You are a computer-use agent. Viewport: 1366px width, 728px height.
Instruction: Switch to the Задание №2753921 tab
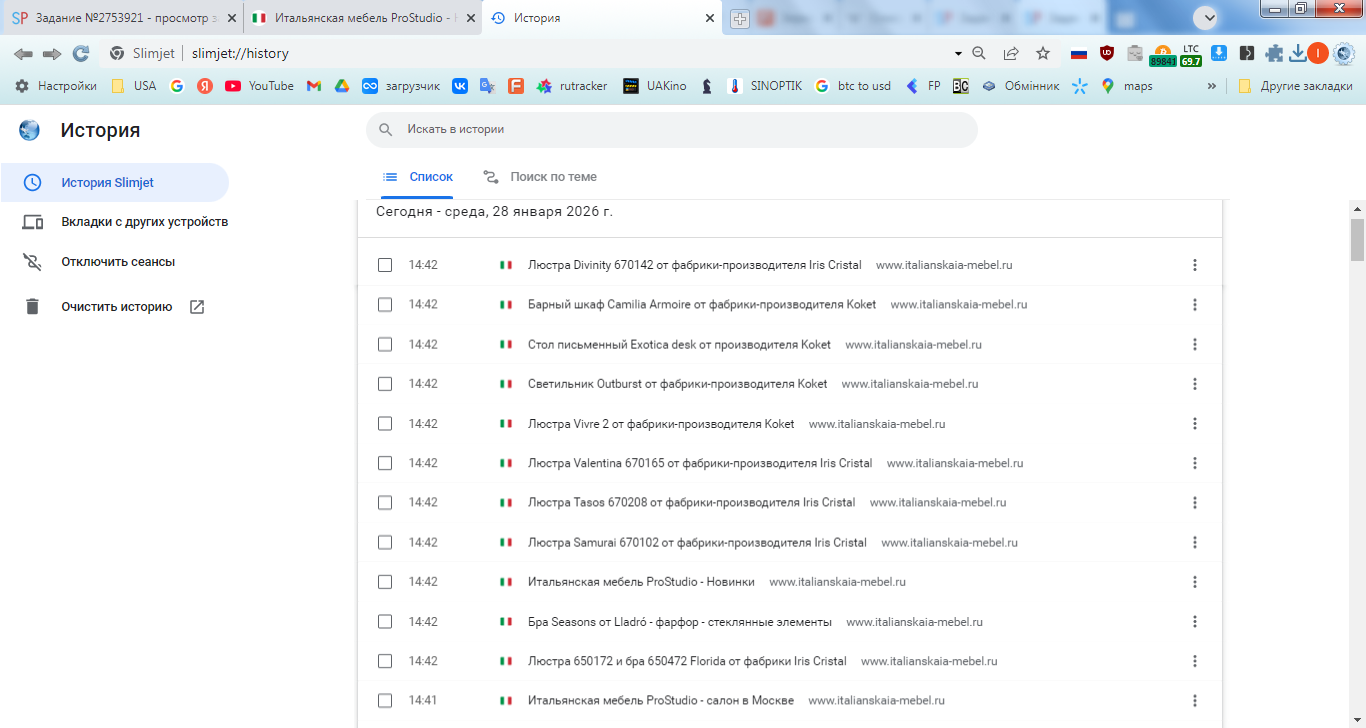click(x=121, y=19)
